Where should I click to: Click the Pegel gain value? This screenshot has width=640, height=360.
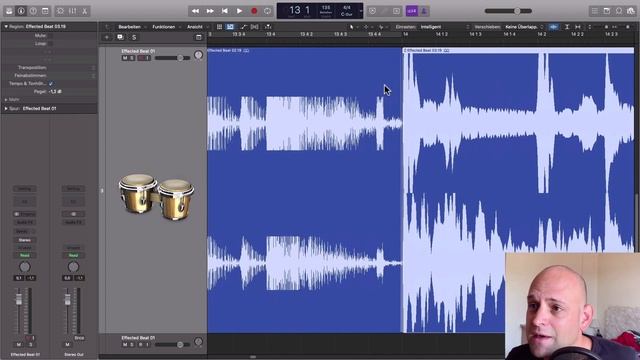point(55,91)
